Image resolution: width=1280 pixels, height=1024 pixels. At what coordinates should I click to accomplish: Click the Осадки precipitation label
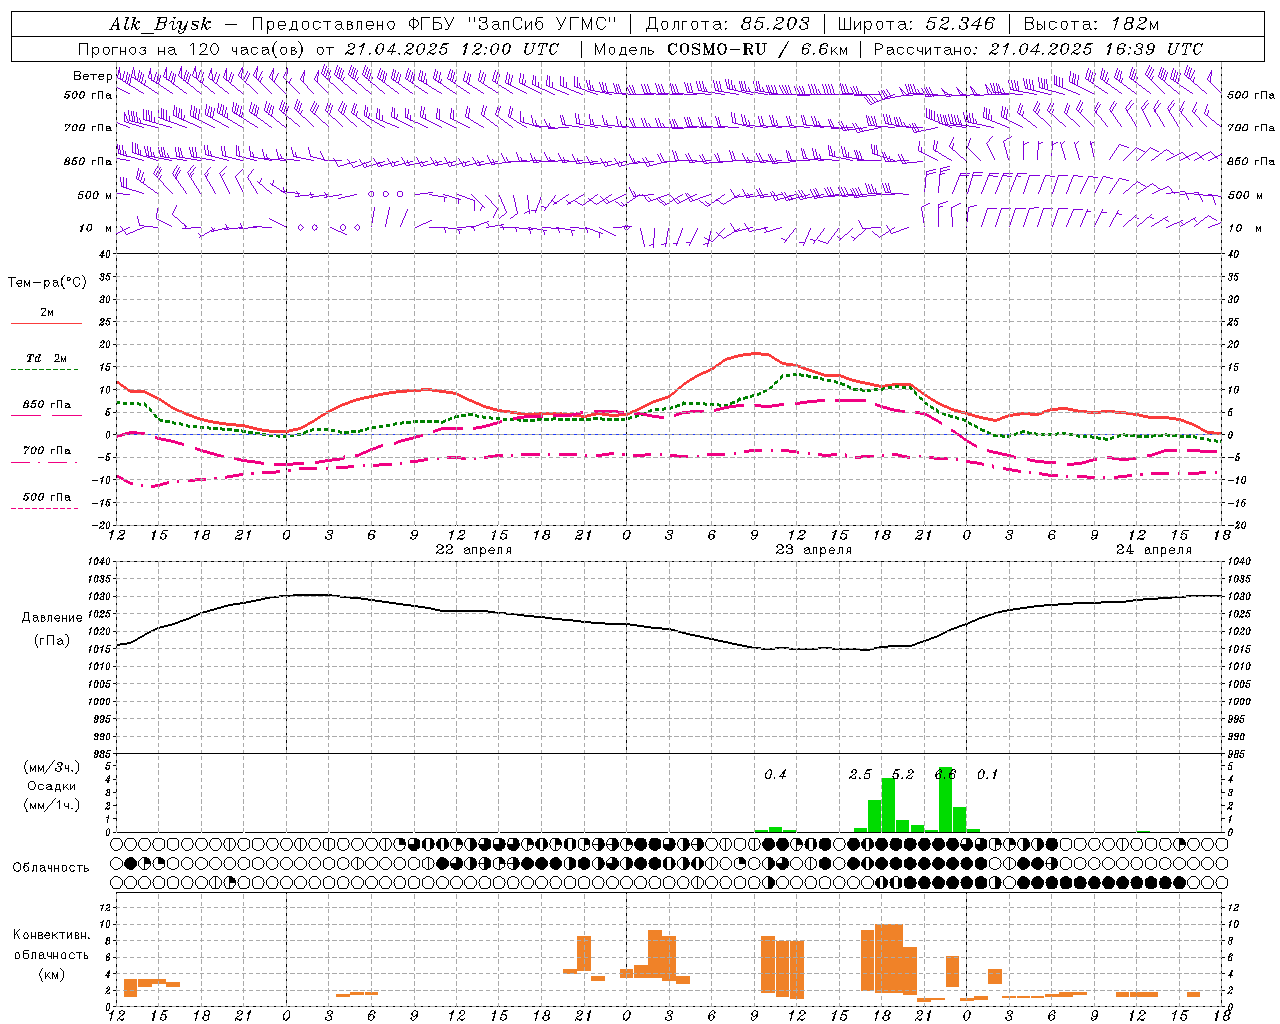coord(52,786)
